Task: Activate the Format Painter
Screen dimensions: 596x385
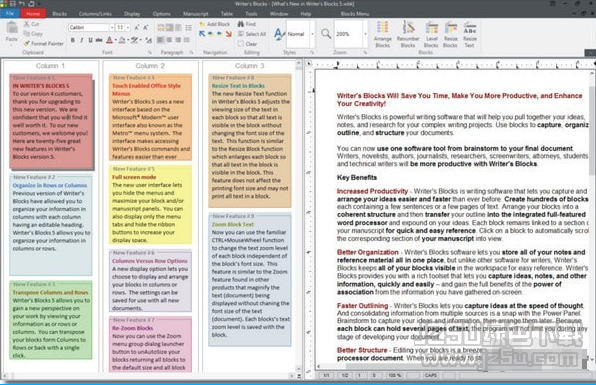Action: [43, 43]
